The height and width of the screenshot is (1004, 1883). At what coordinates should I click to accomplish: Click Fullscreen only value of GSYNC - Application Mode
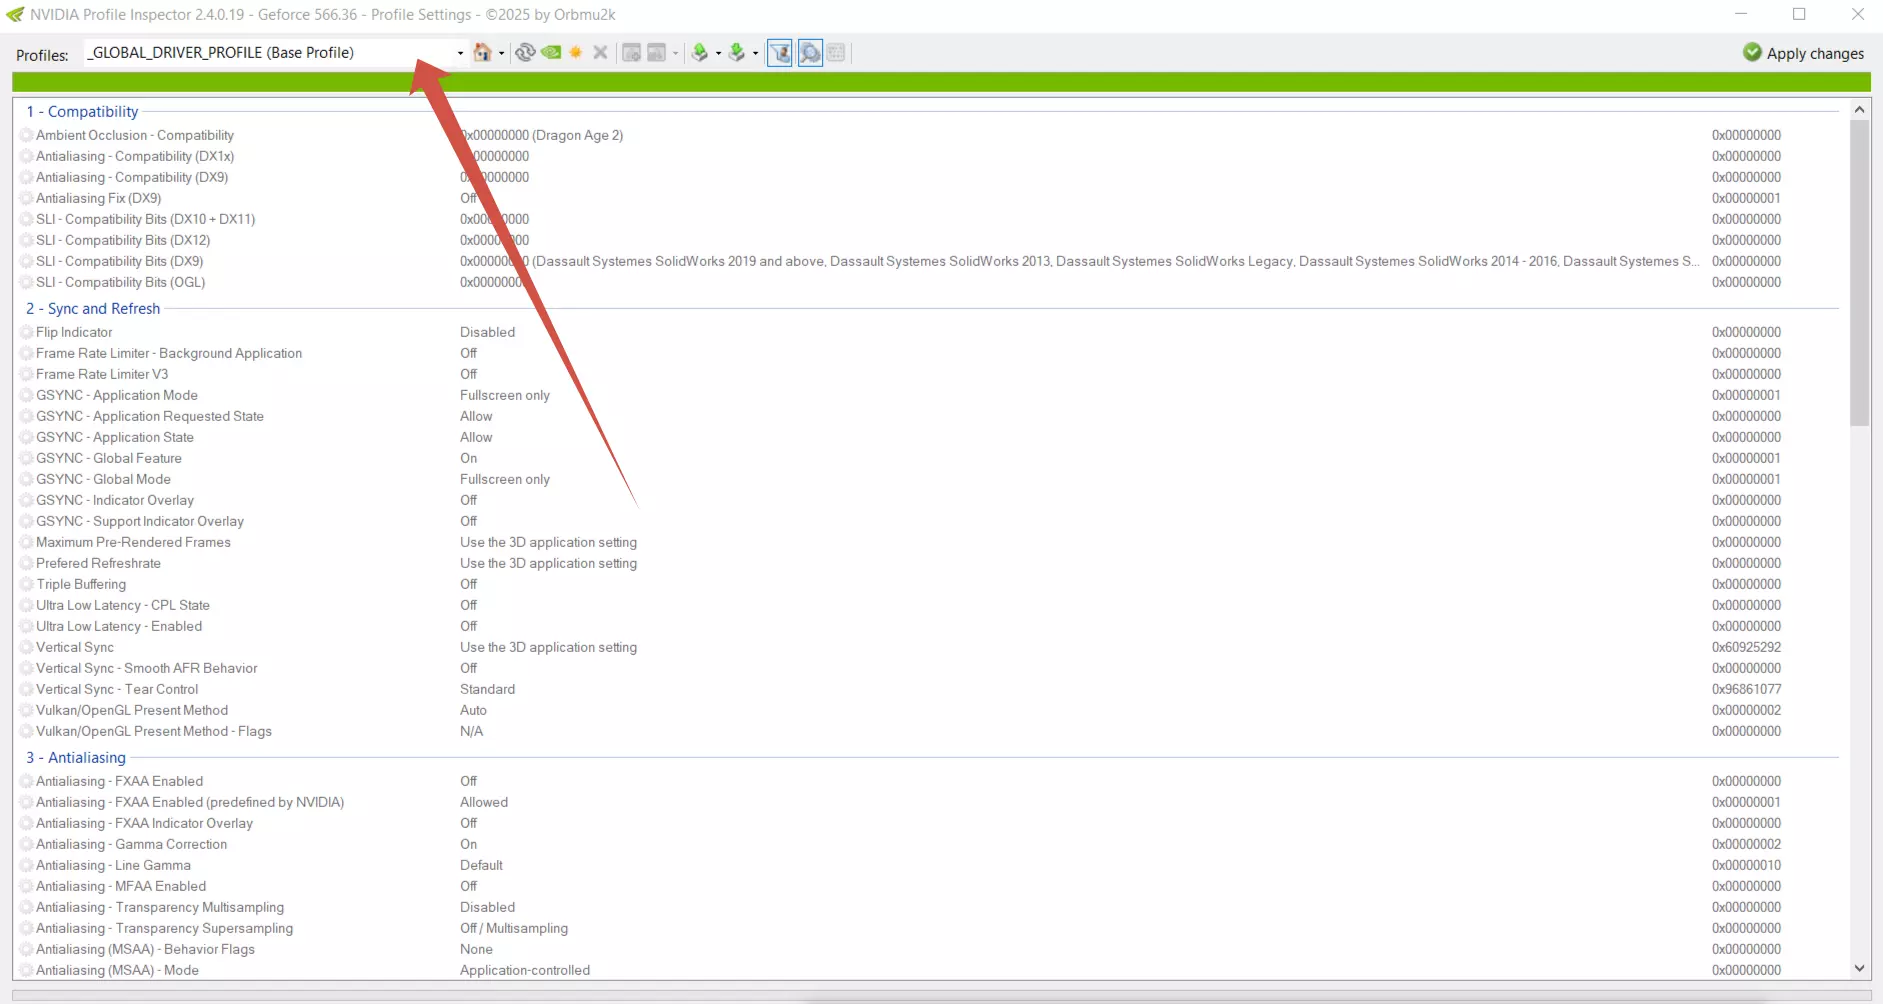pos(505,396)
